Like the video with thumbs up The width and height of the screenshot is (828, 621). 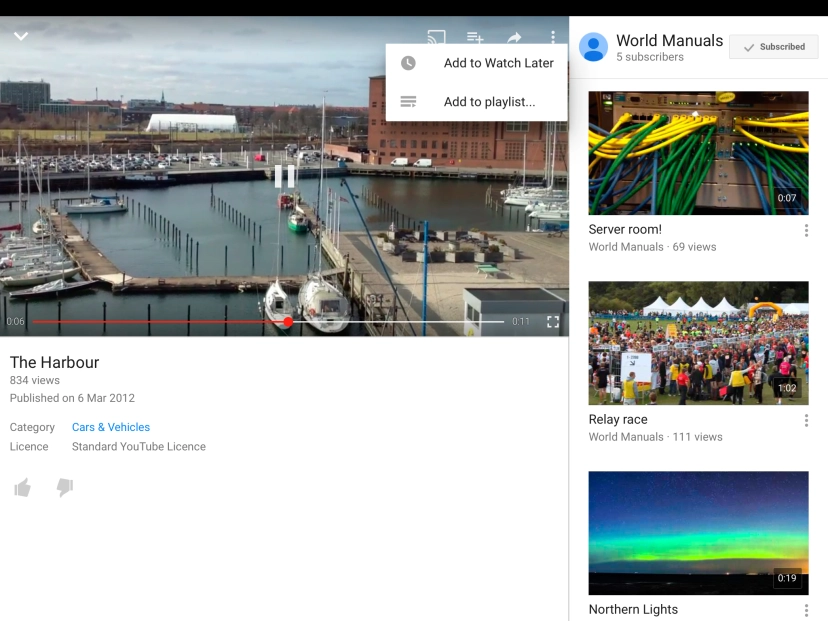pyautogui.click(x=22, y=487)
